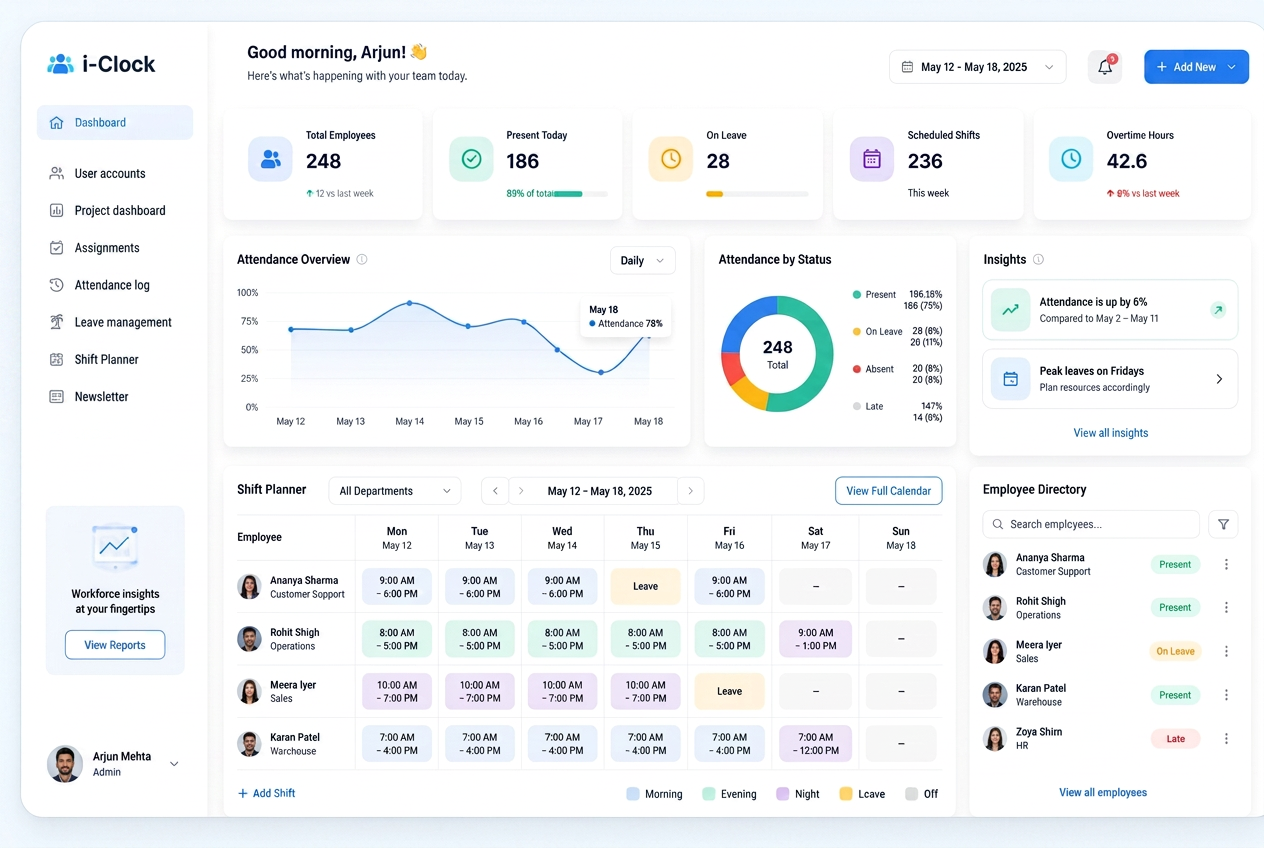
Task: Open the Daily period dropdown
Action: [642, 260]
